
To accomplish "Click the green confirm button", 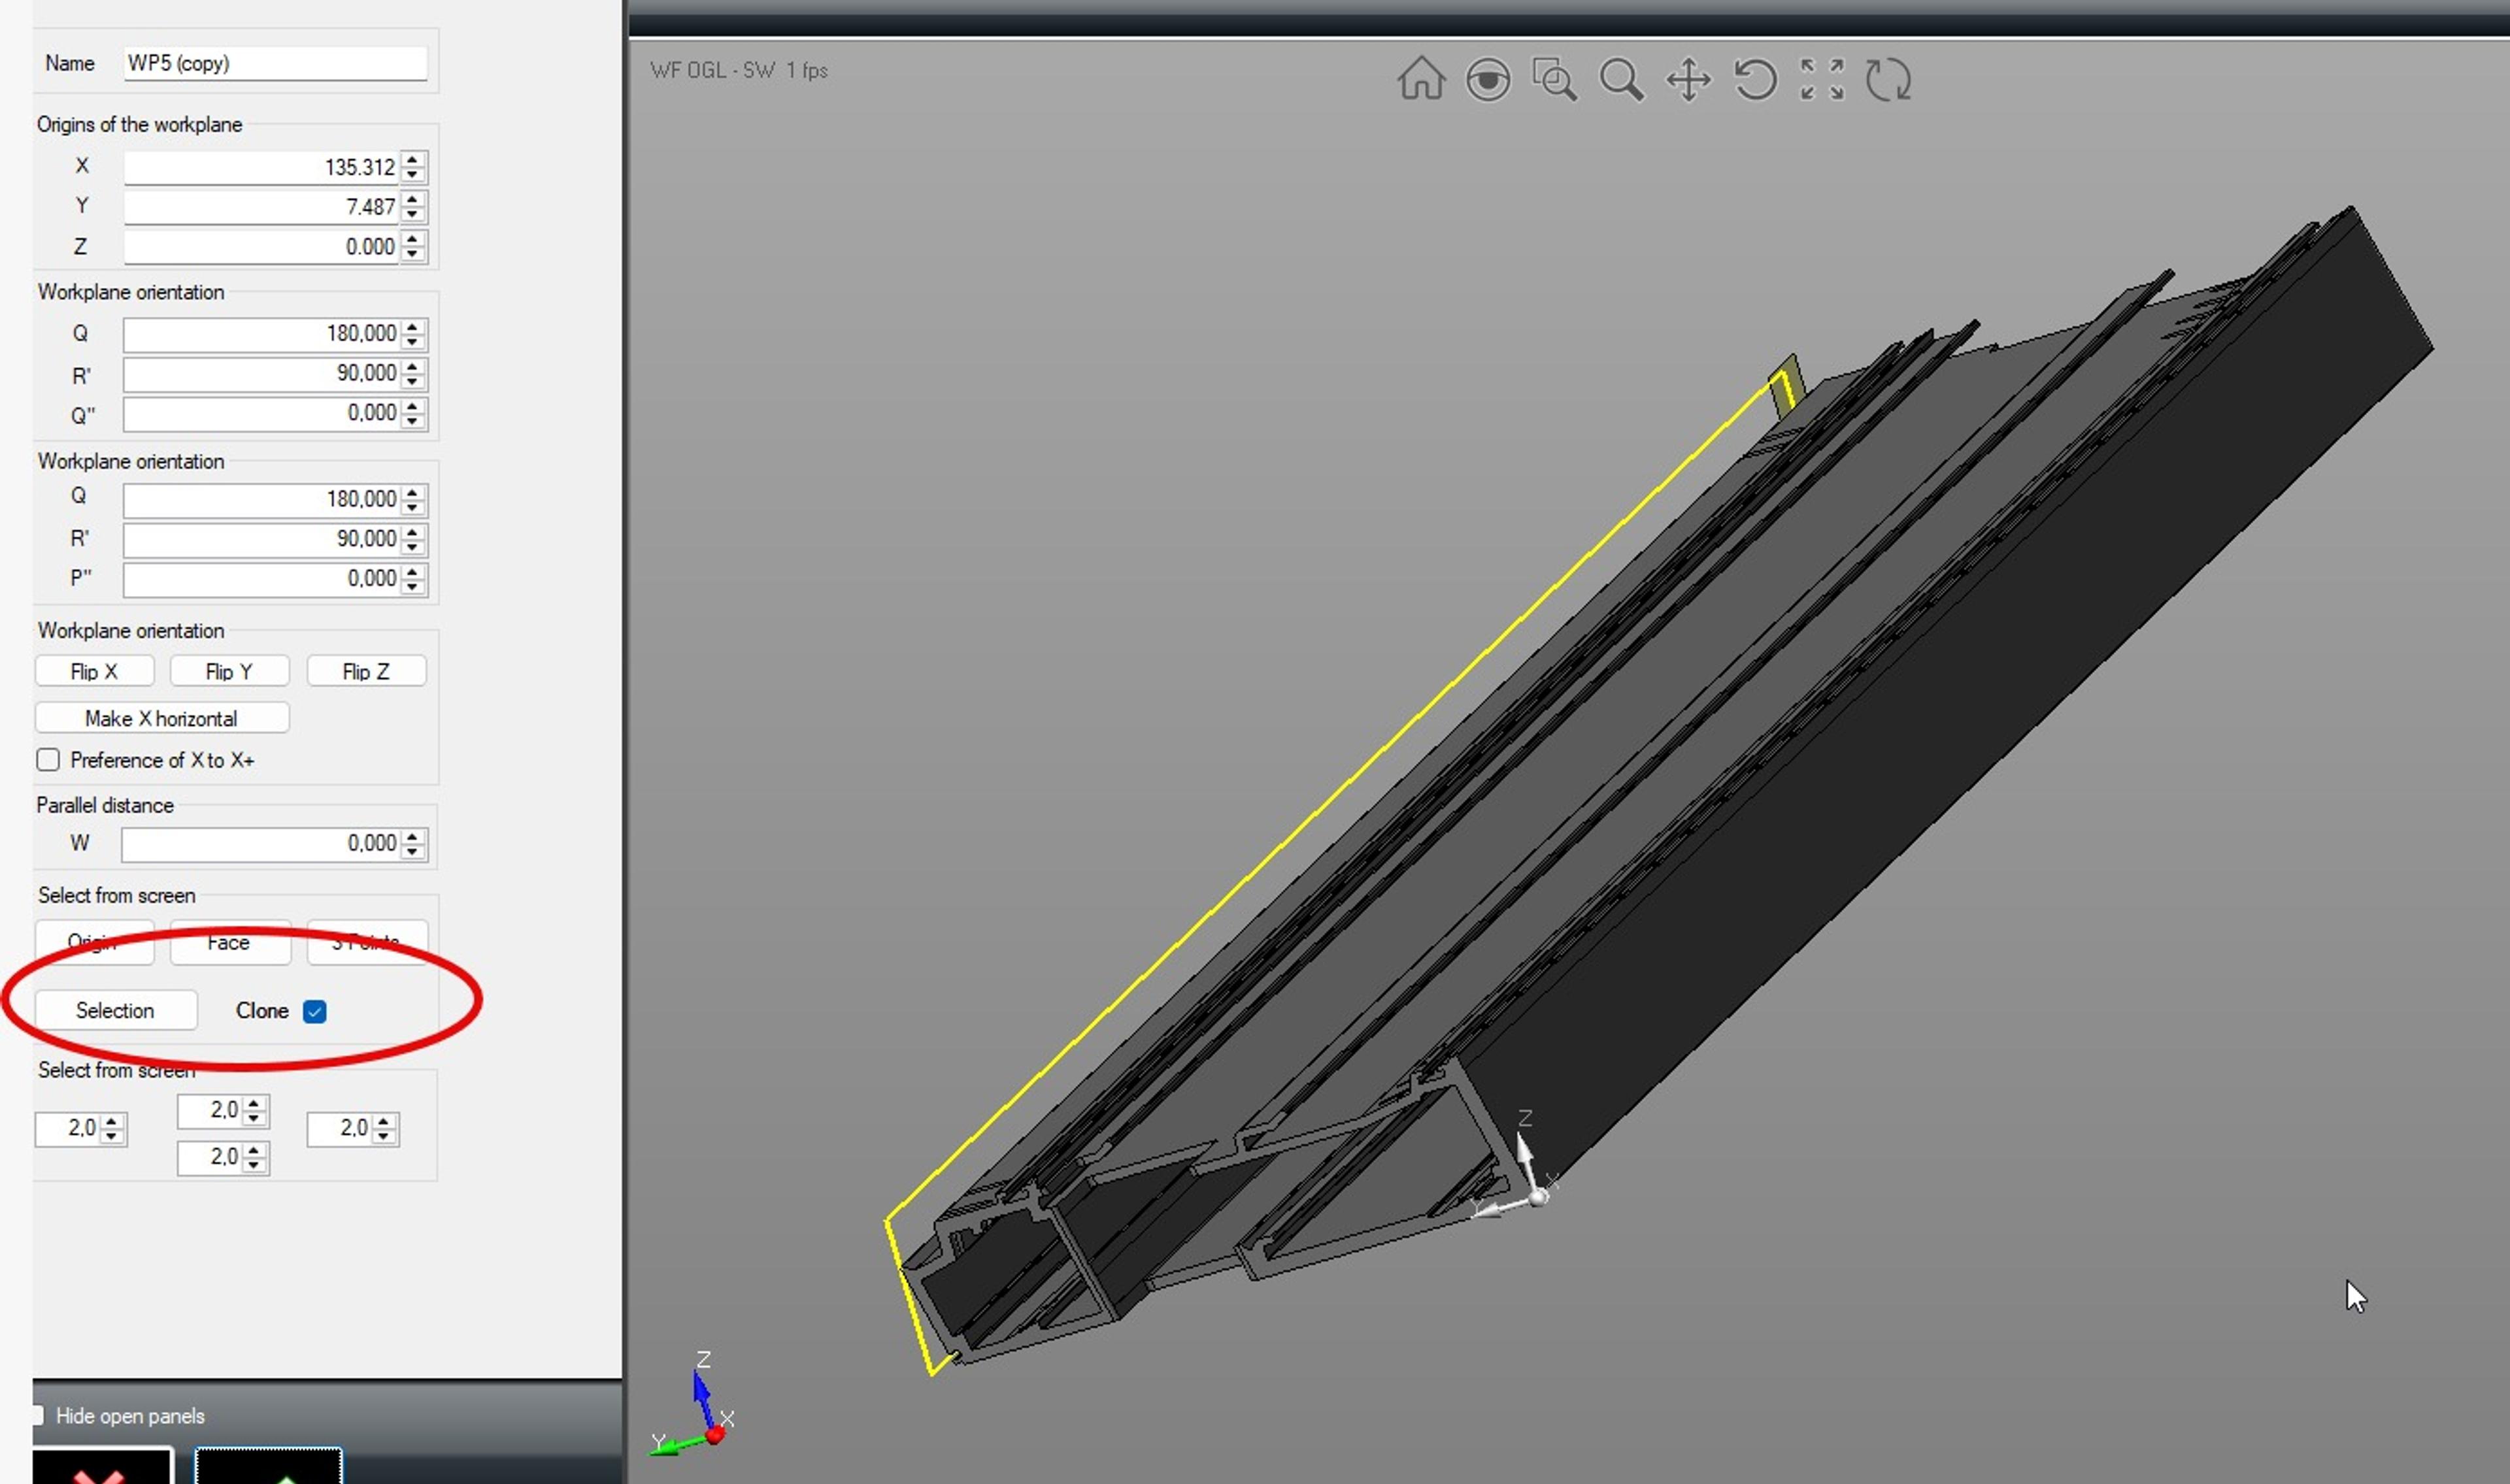I will point(268,1466).
